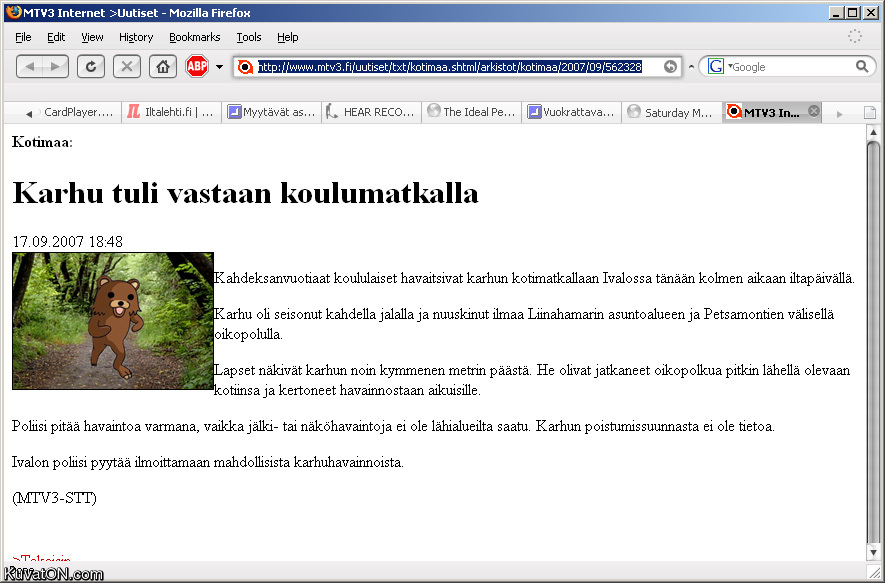This screenshot has height=583, width=885.
Task: Switch to The Ideal Pe... tab
Action: pos(472,112)
